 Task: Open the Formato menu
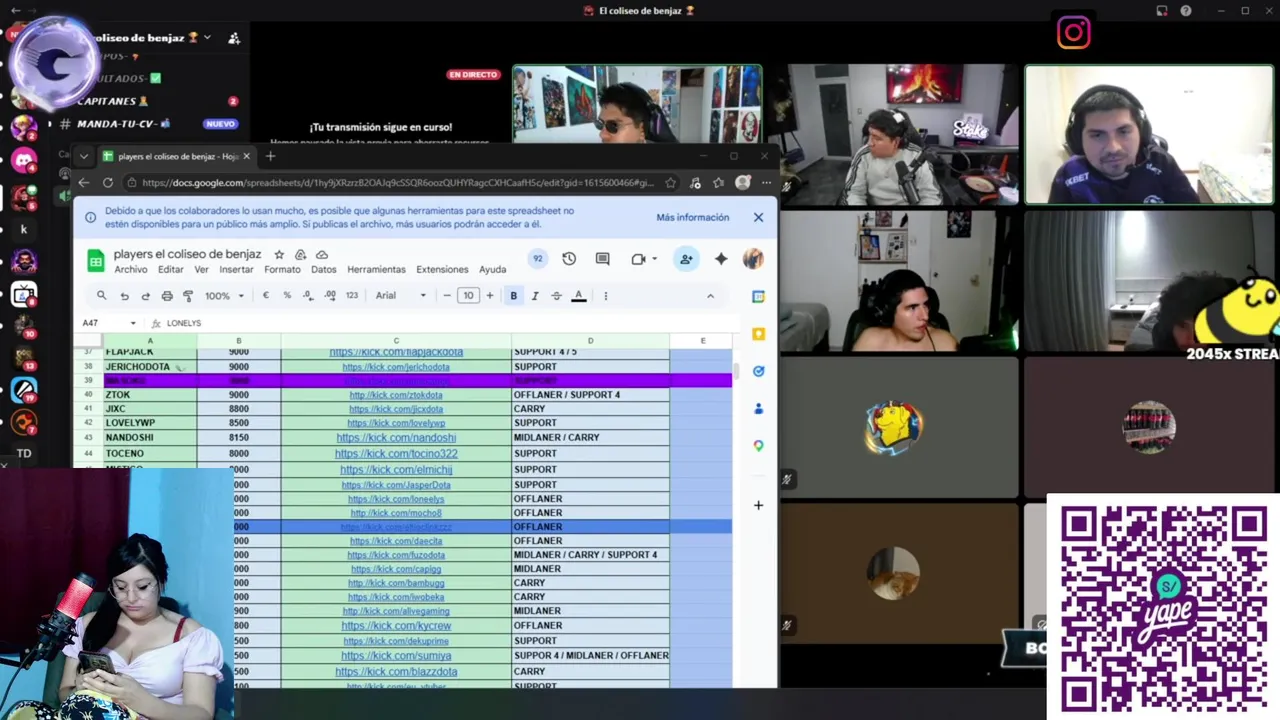click(282, 270)
